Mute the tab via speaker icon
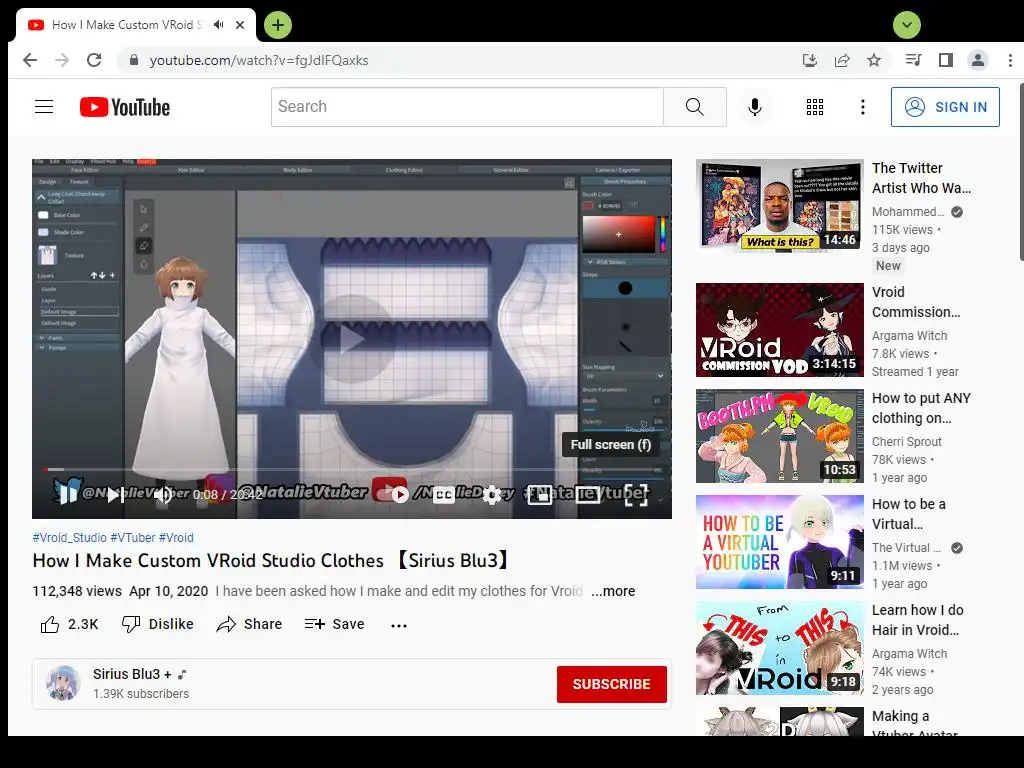Screen dimensions: 1024x768 click(219, 25)
